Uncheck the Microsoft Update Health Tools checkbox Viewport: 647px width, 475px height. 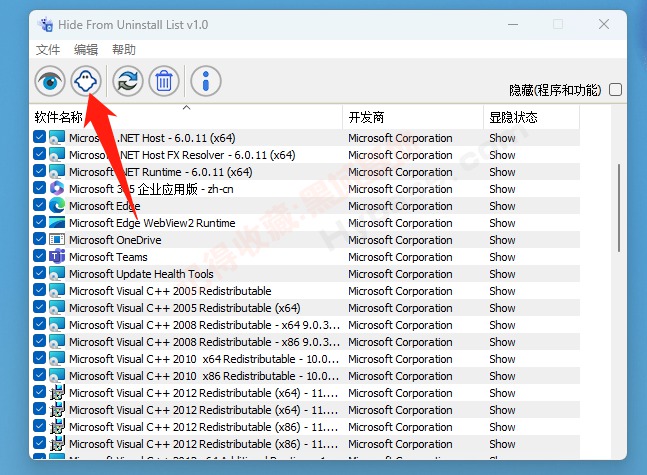[x=39, y=273]
